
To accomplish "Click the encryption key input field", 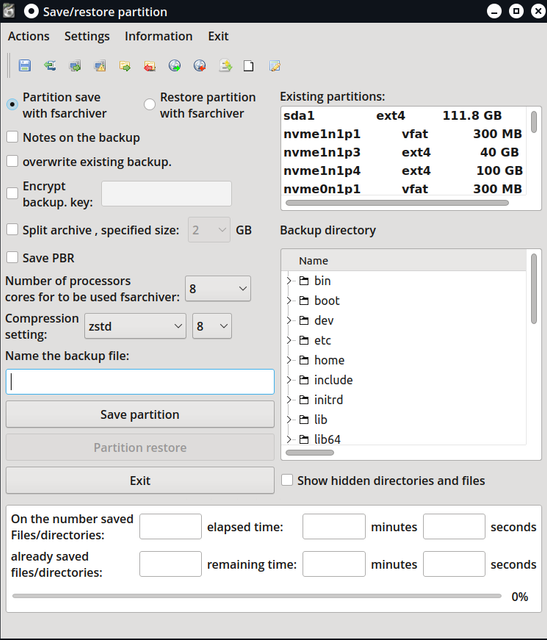I will click(x=167, y=193).
